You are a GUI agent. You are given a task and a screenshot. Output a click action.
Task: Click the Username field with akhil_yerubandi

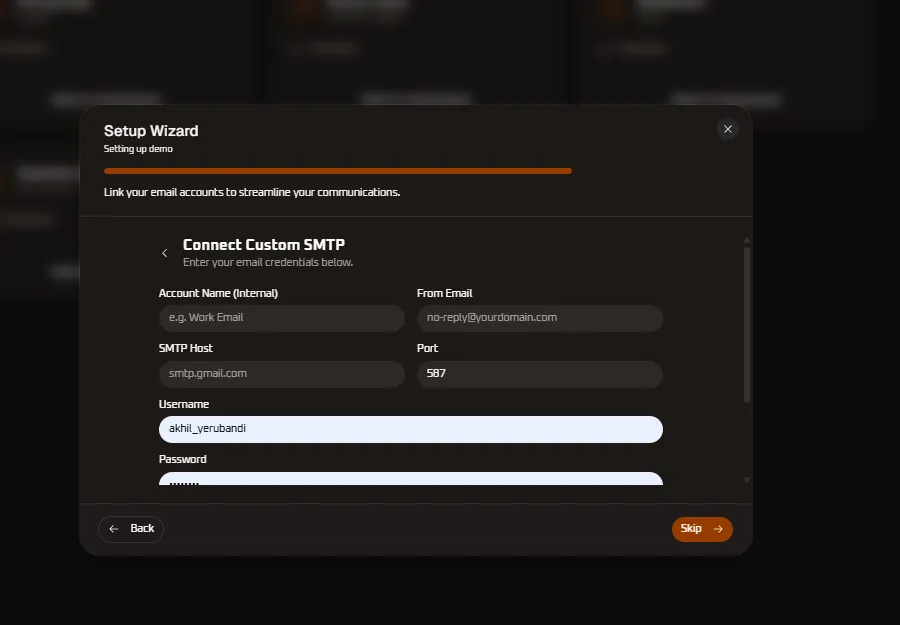click(x=411, y=429)
